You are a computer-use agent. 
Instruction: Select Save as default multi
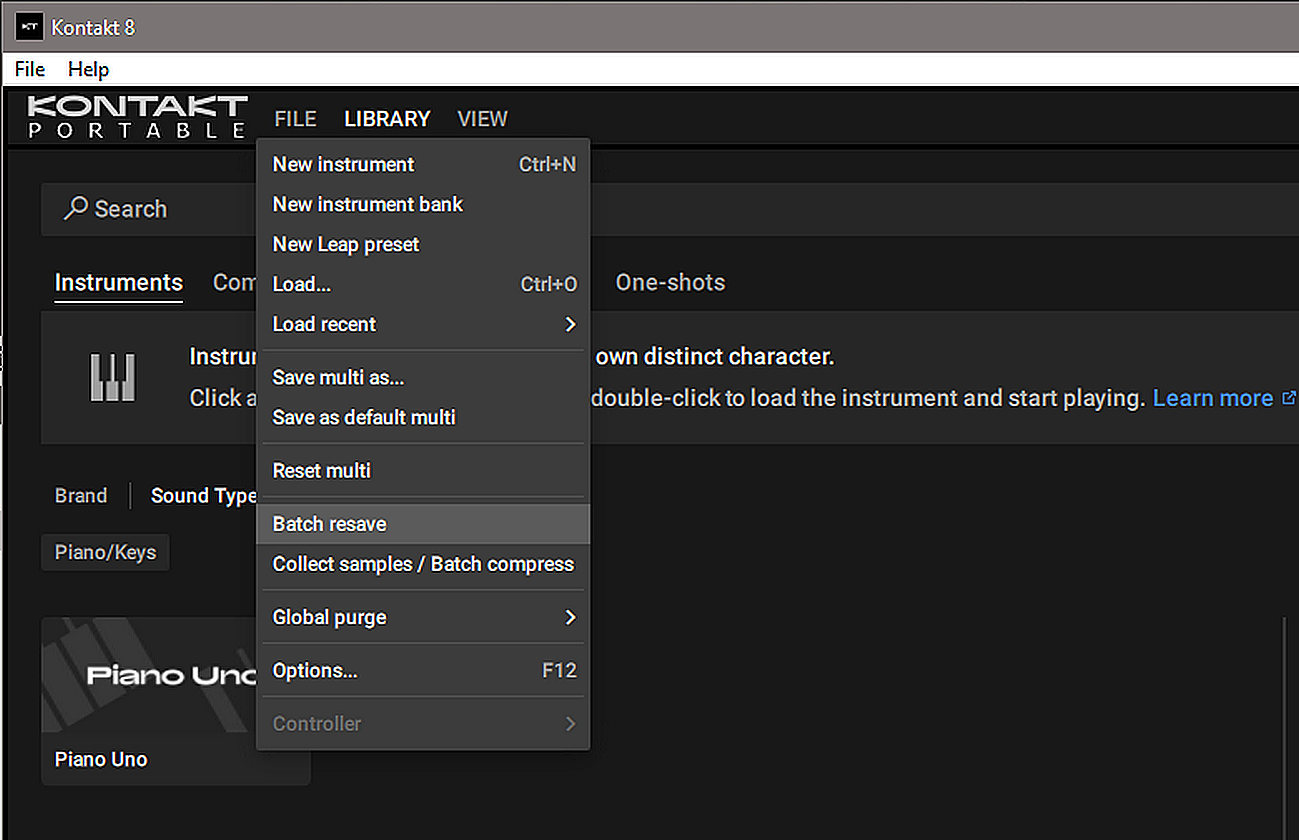(x=424, y=417)
